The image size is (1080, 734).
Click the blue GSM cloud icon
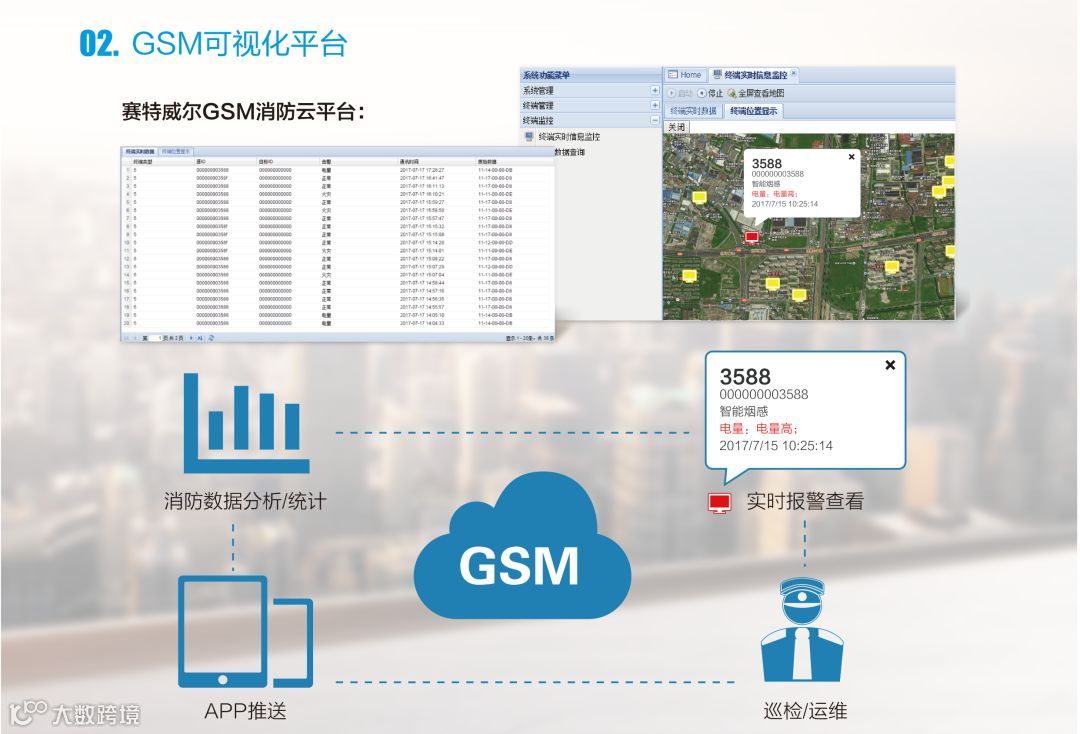[521, 547]
